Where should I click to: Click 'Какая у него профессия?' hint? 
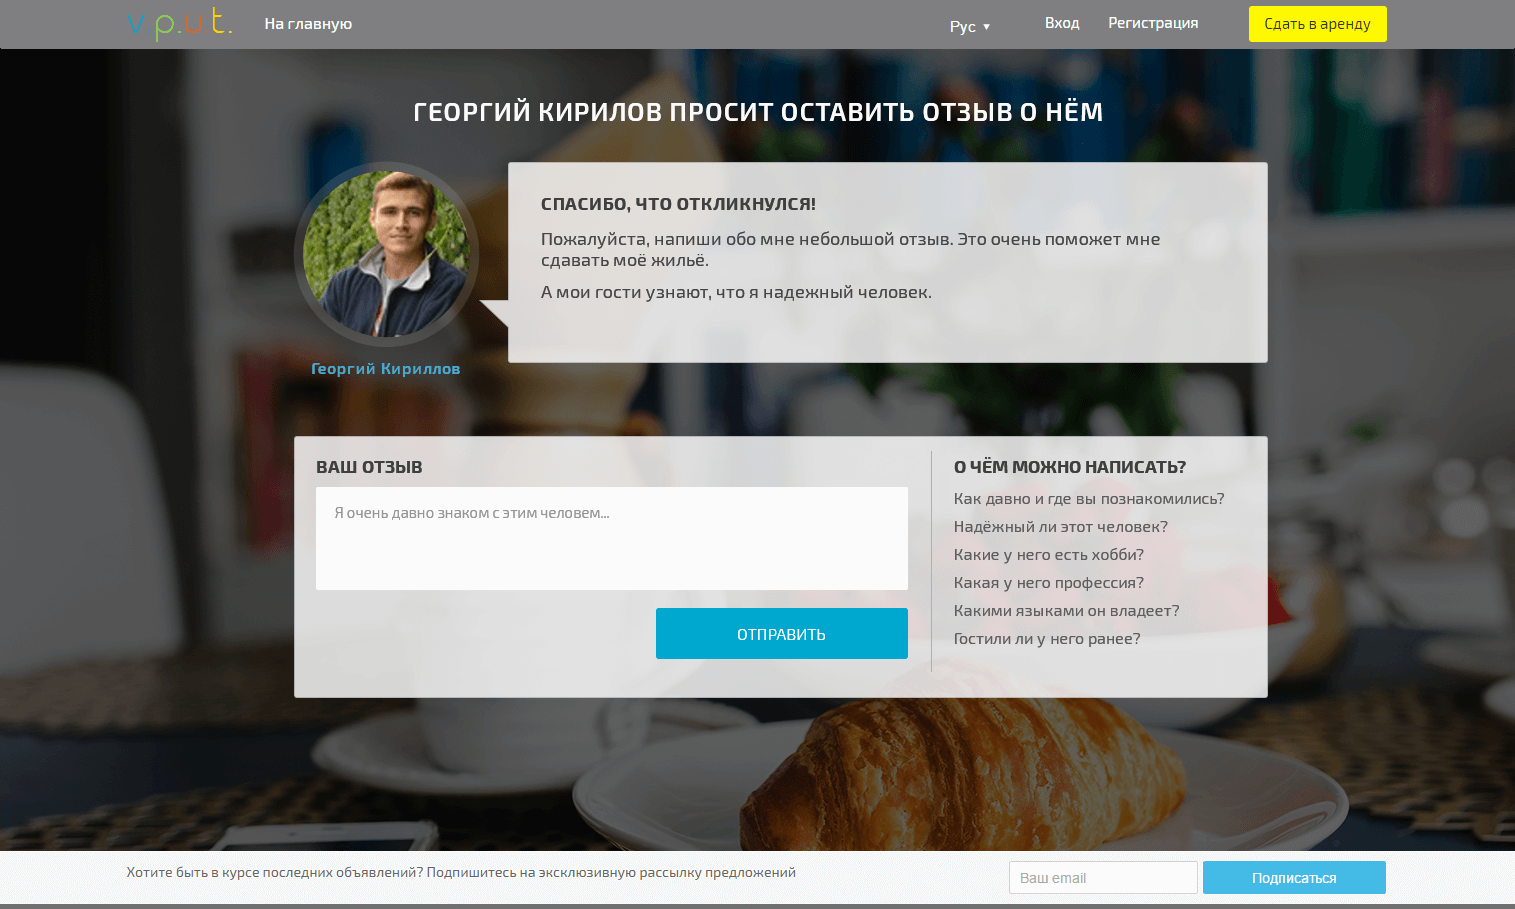point(1049,583)
